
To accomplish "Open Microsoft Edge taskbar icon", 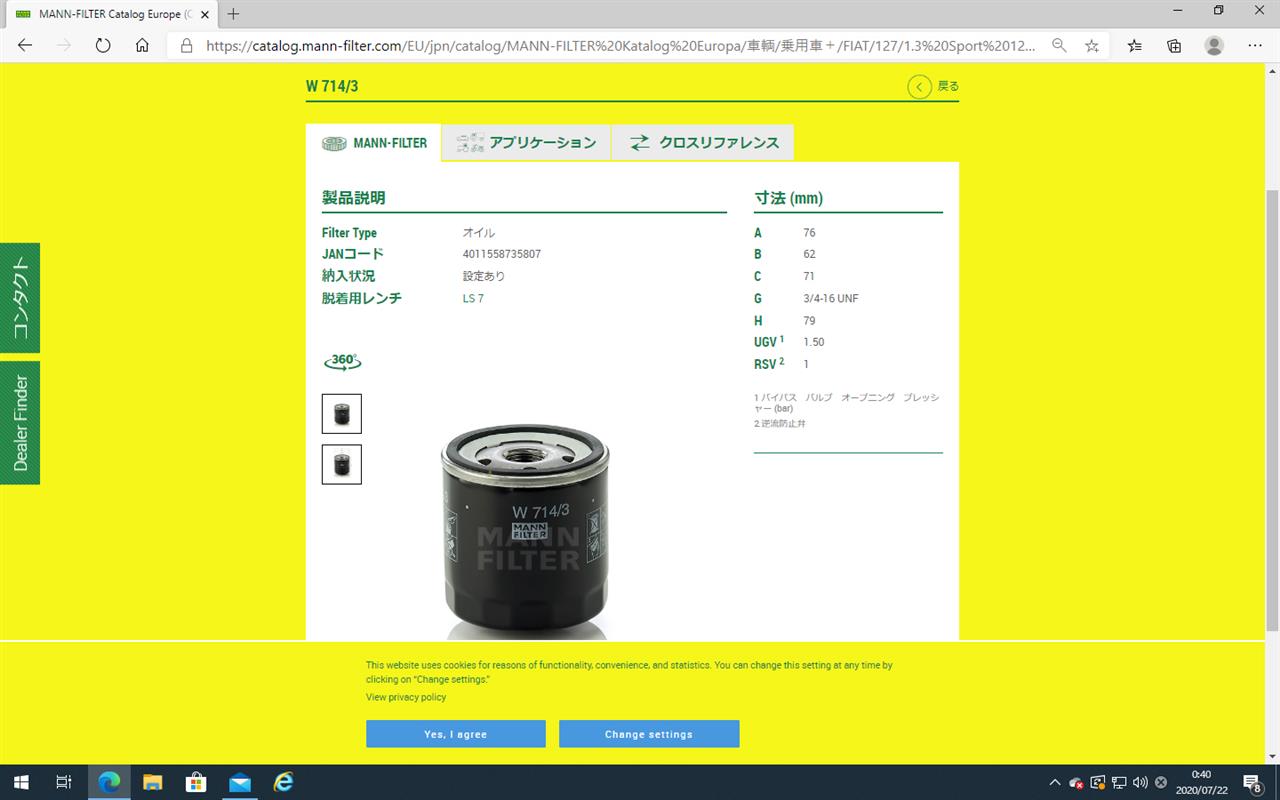I will 109,782.
